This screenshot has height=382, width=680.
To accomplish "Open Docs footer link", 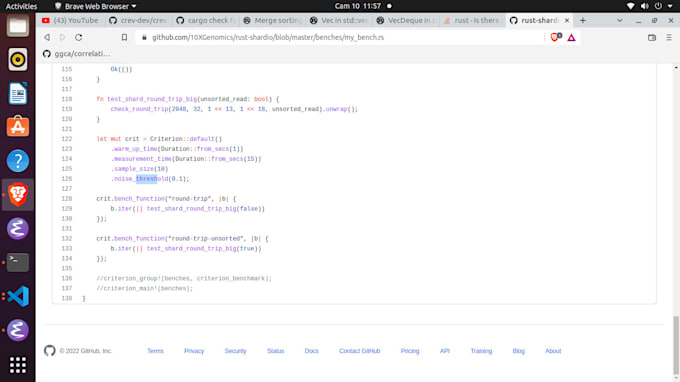I will pos(311,351).
